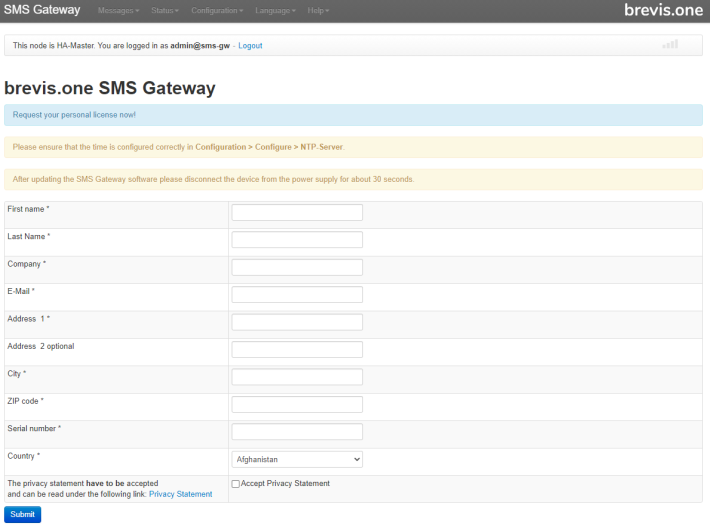Image resolution: width=710 pixels, height=526 pixels.
Task: Click the Last Name input field
Action: tap(297, 239)
